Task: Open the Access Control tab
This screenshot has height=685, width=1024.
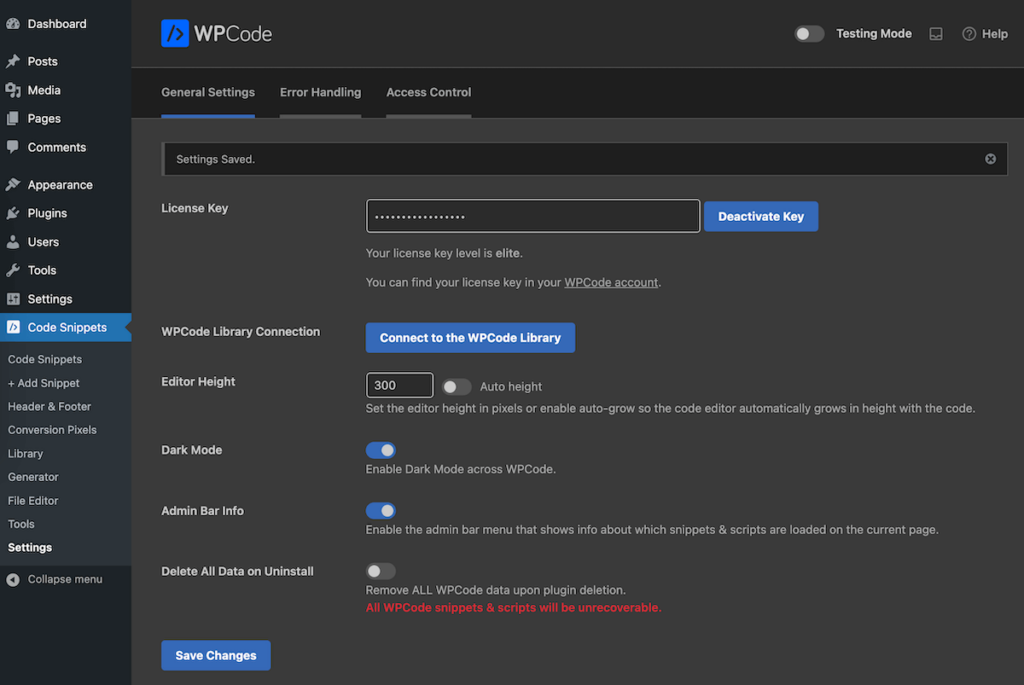Action: [428, 92]
